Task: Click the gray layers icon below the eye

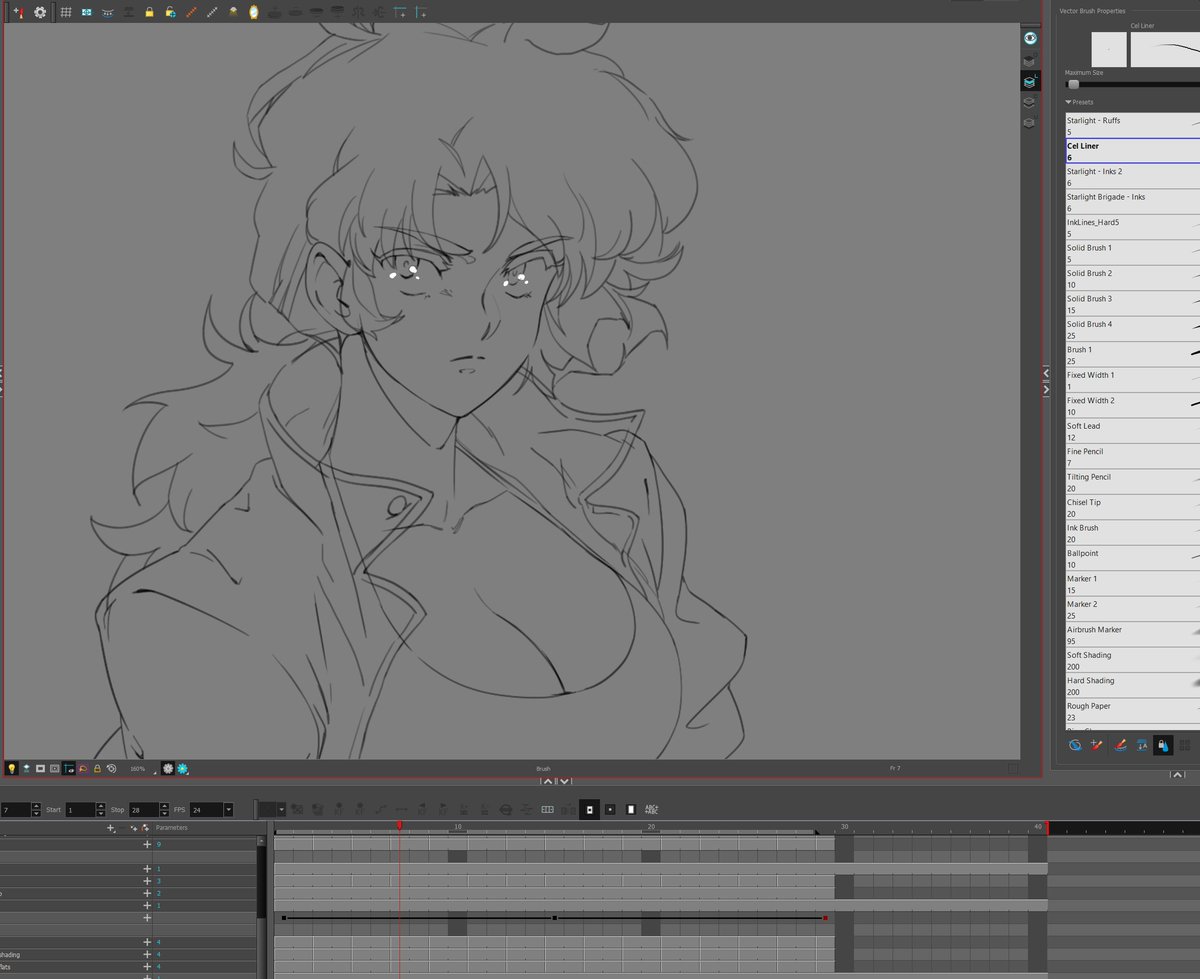Action: 1029,60
